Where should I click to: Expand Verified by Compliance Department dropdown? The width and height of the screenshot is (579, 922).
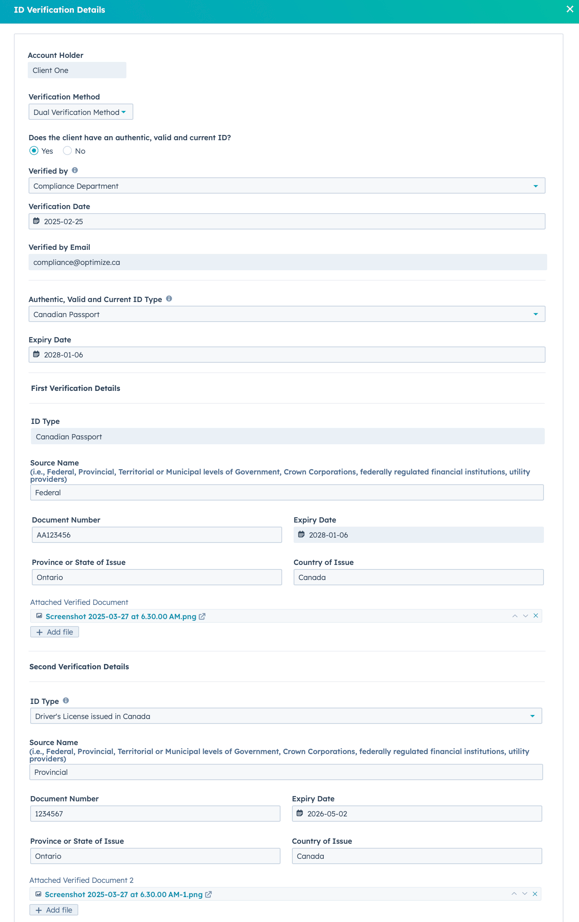(x=287, y=186)
